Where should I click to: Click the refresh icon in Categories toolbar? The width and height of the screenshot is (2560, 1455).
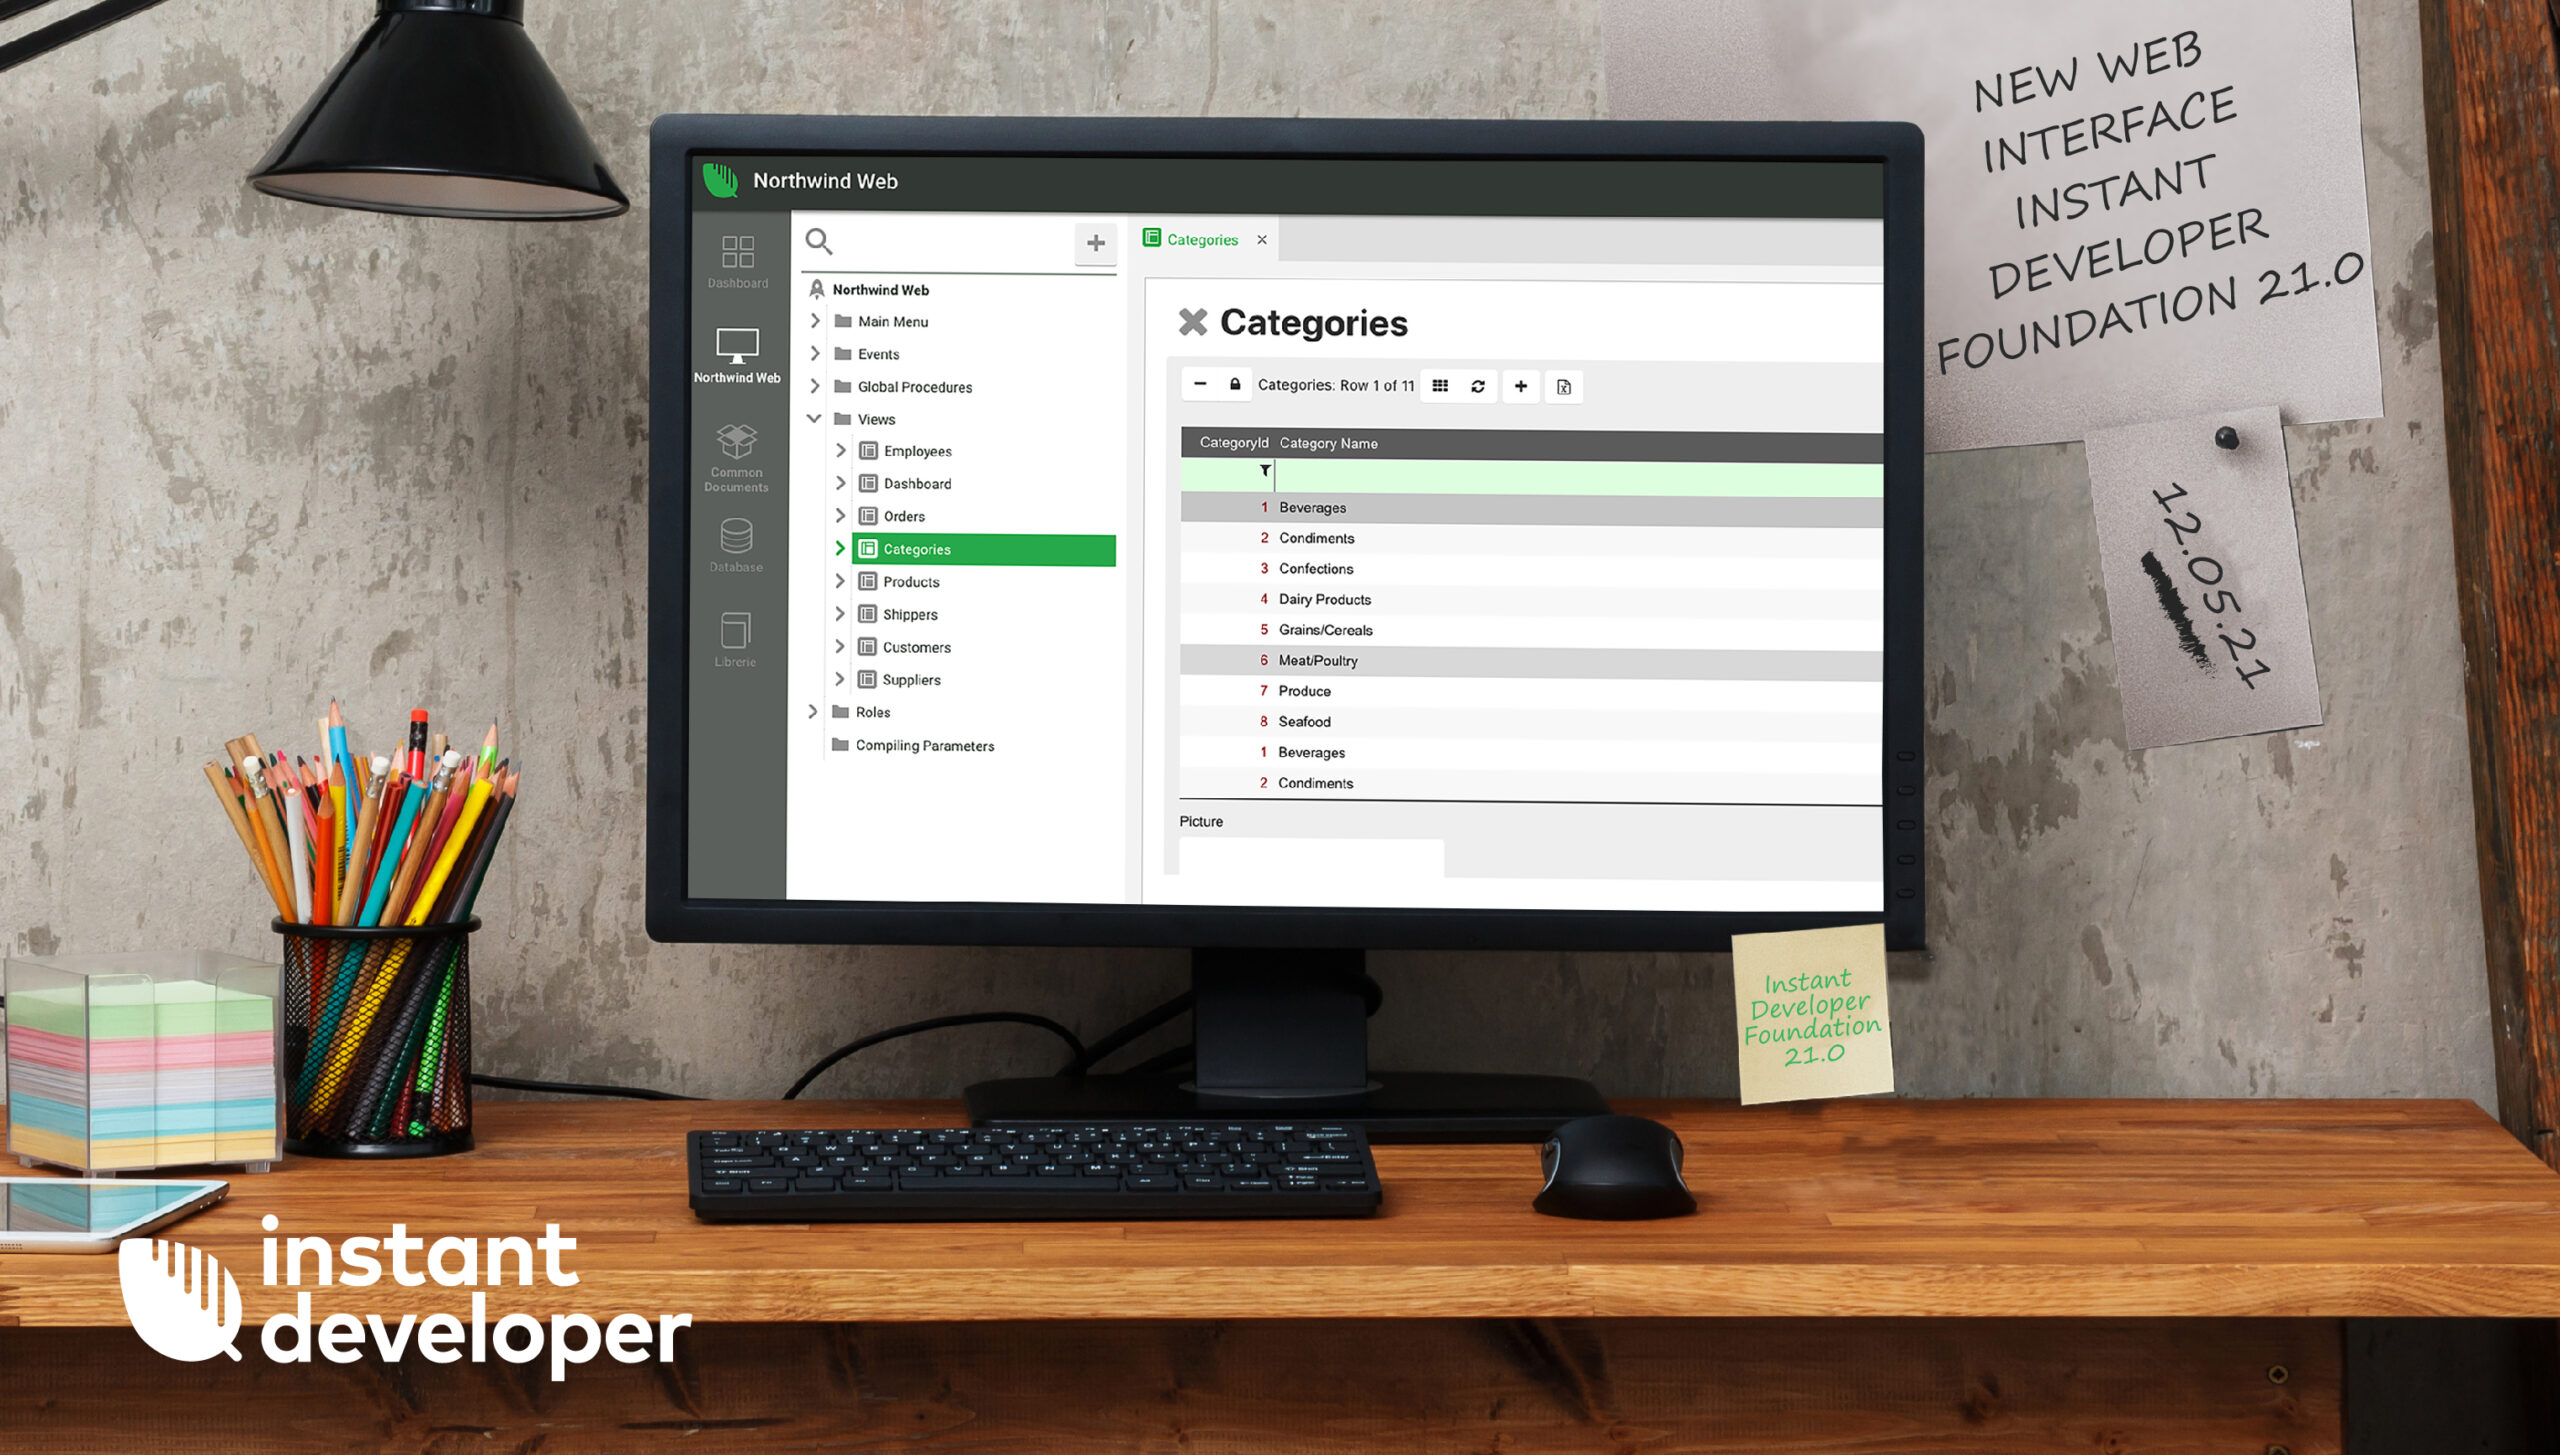[x=1480, y=385]
